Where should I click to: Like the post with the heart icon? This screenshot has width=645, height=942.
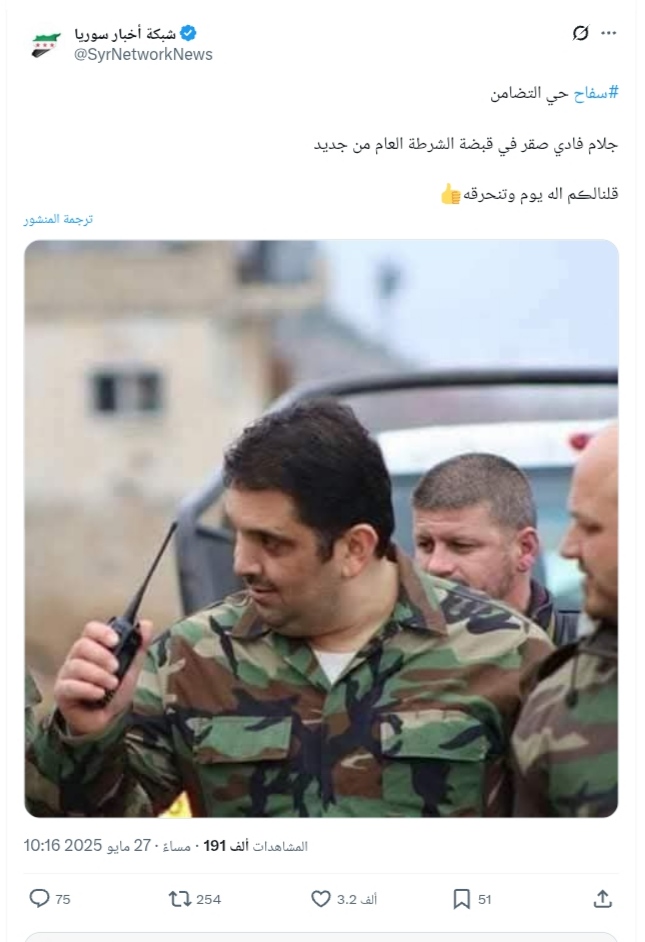[321, 899]
